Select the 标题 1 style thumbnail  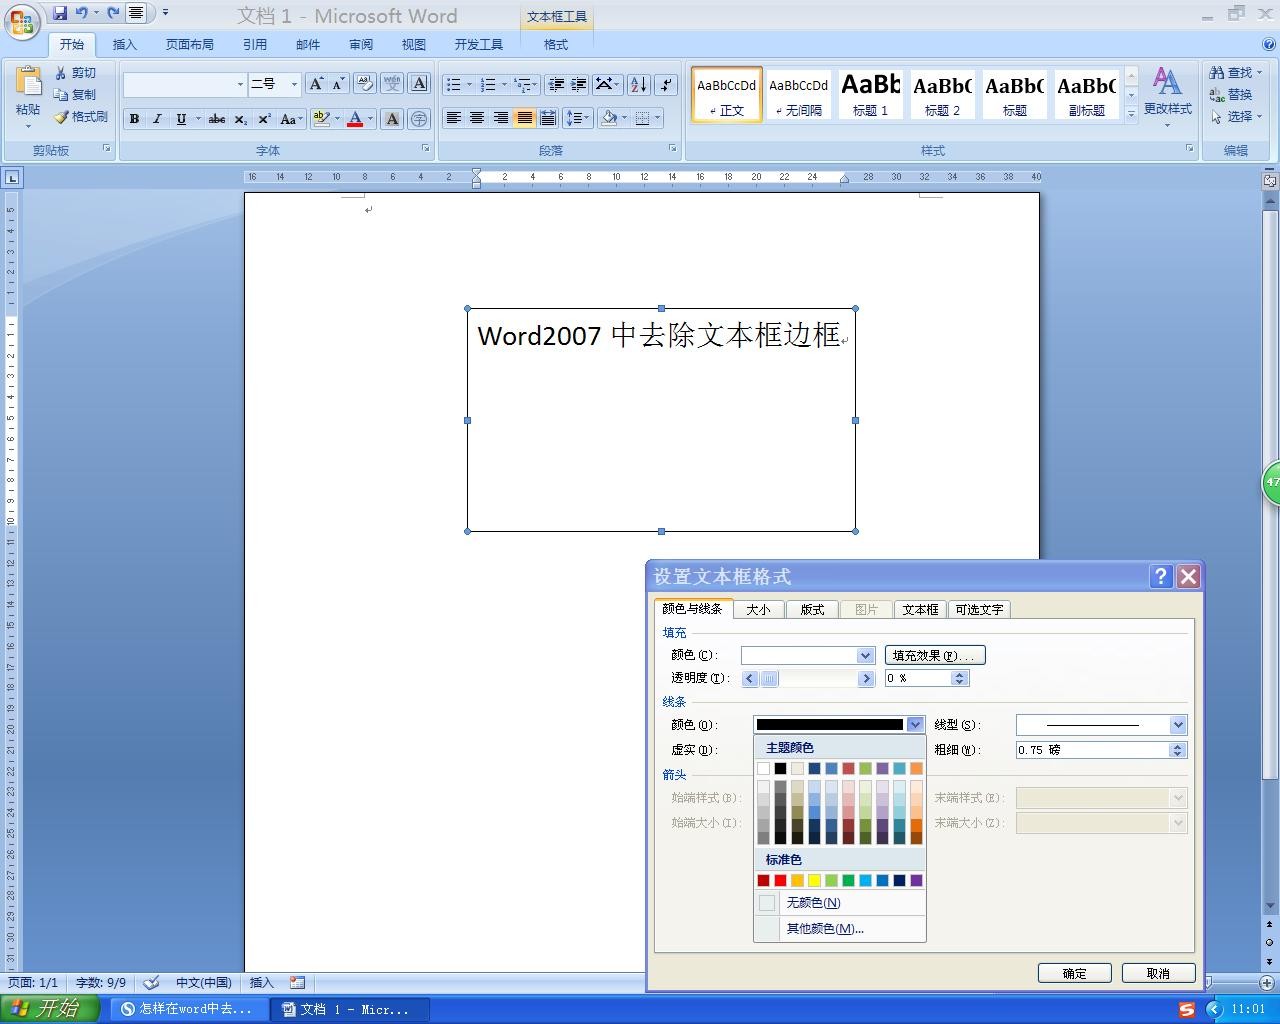point(870,94)
